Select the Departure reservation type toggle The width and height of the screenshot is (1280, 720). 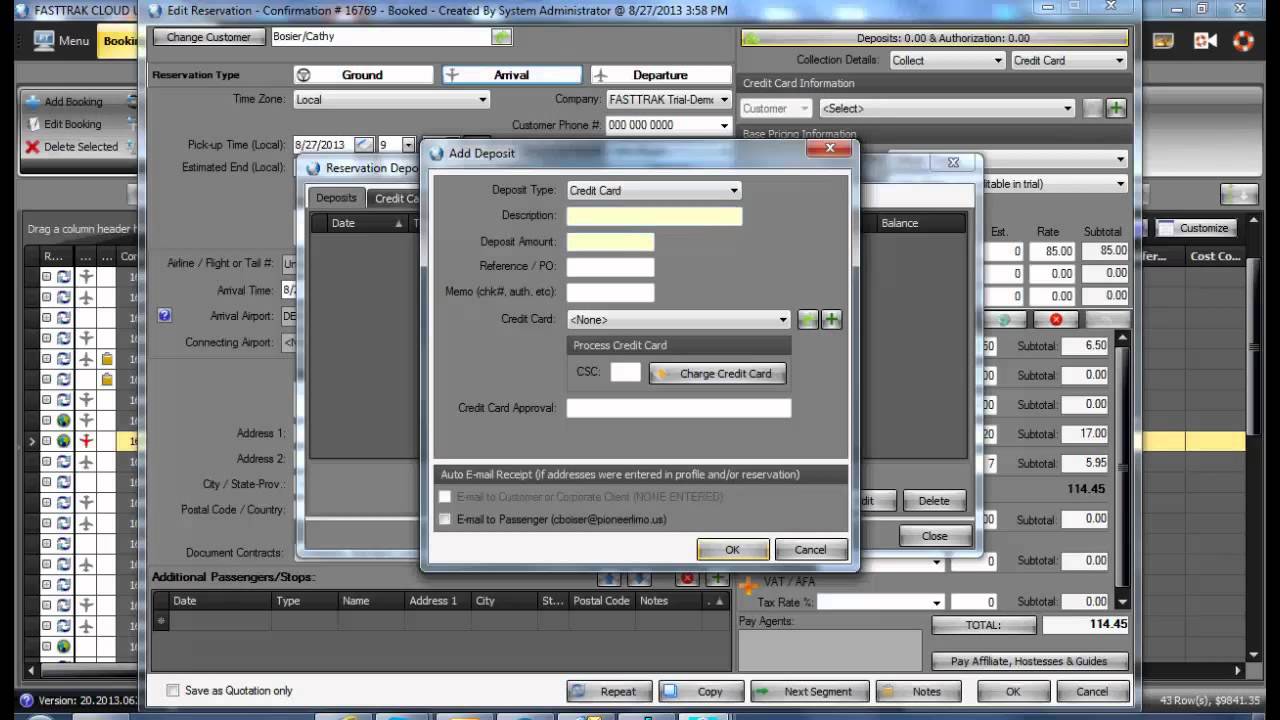tap(661, 75)
